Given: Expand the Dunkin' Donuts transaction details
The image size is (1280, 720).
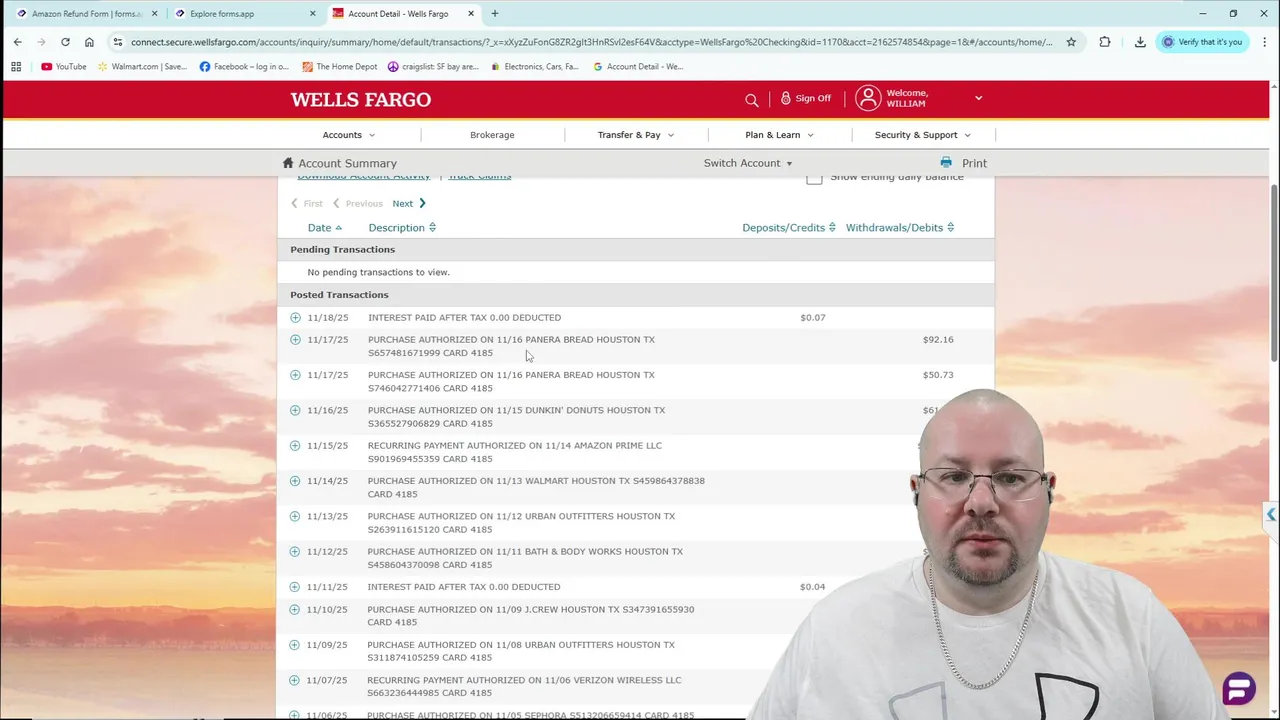Looking at the screenshot, I should point(295,410).
